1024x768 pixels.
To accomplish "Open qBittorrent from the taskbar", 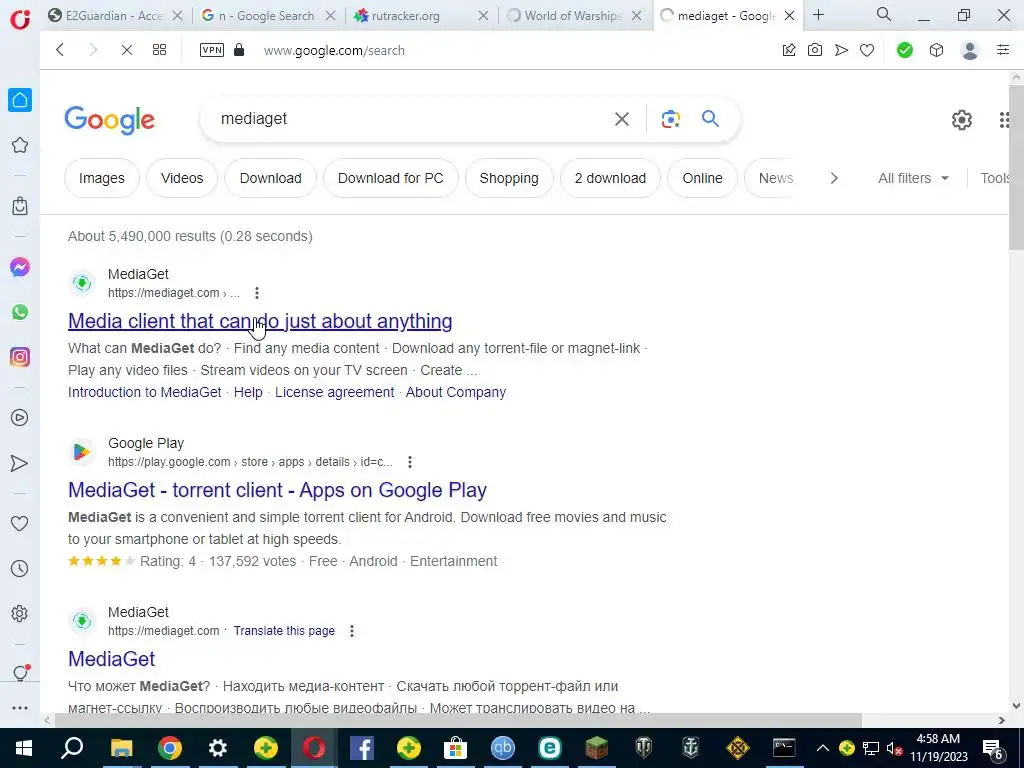I will point(503,748).
